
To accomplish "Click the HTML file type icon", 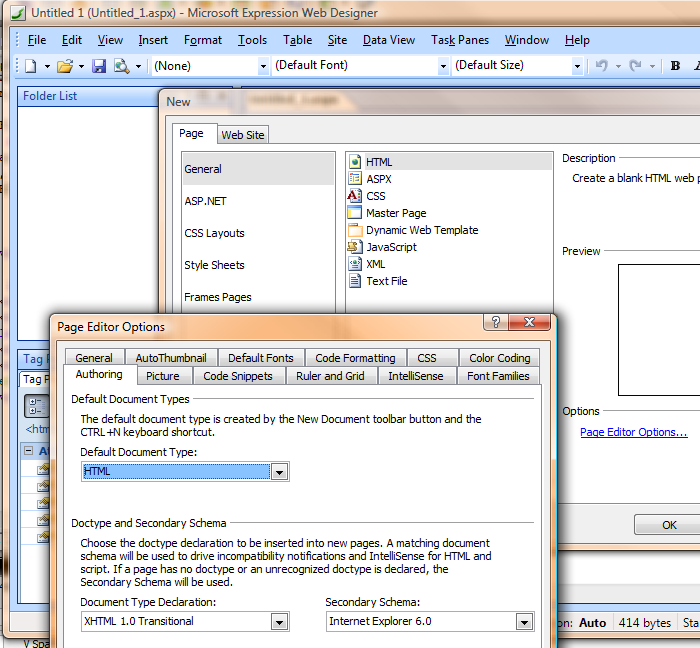I will coord(354,162).
